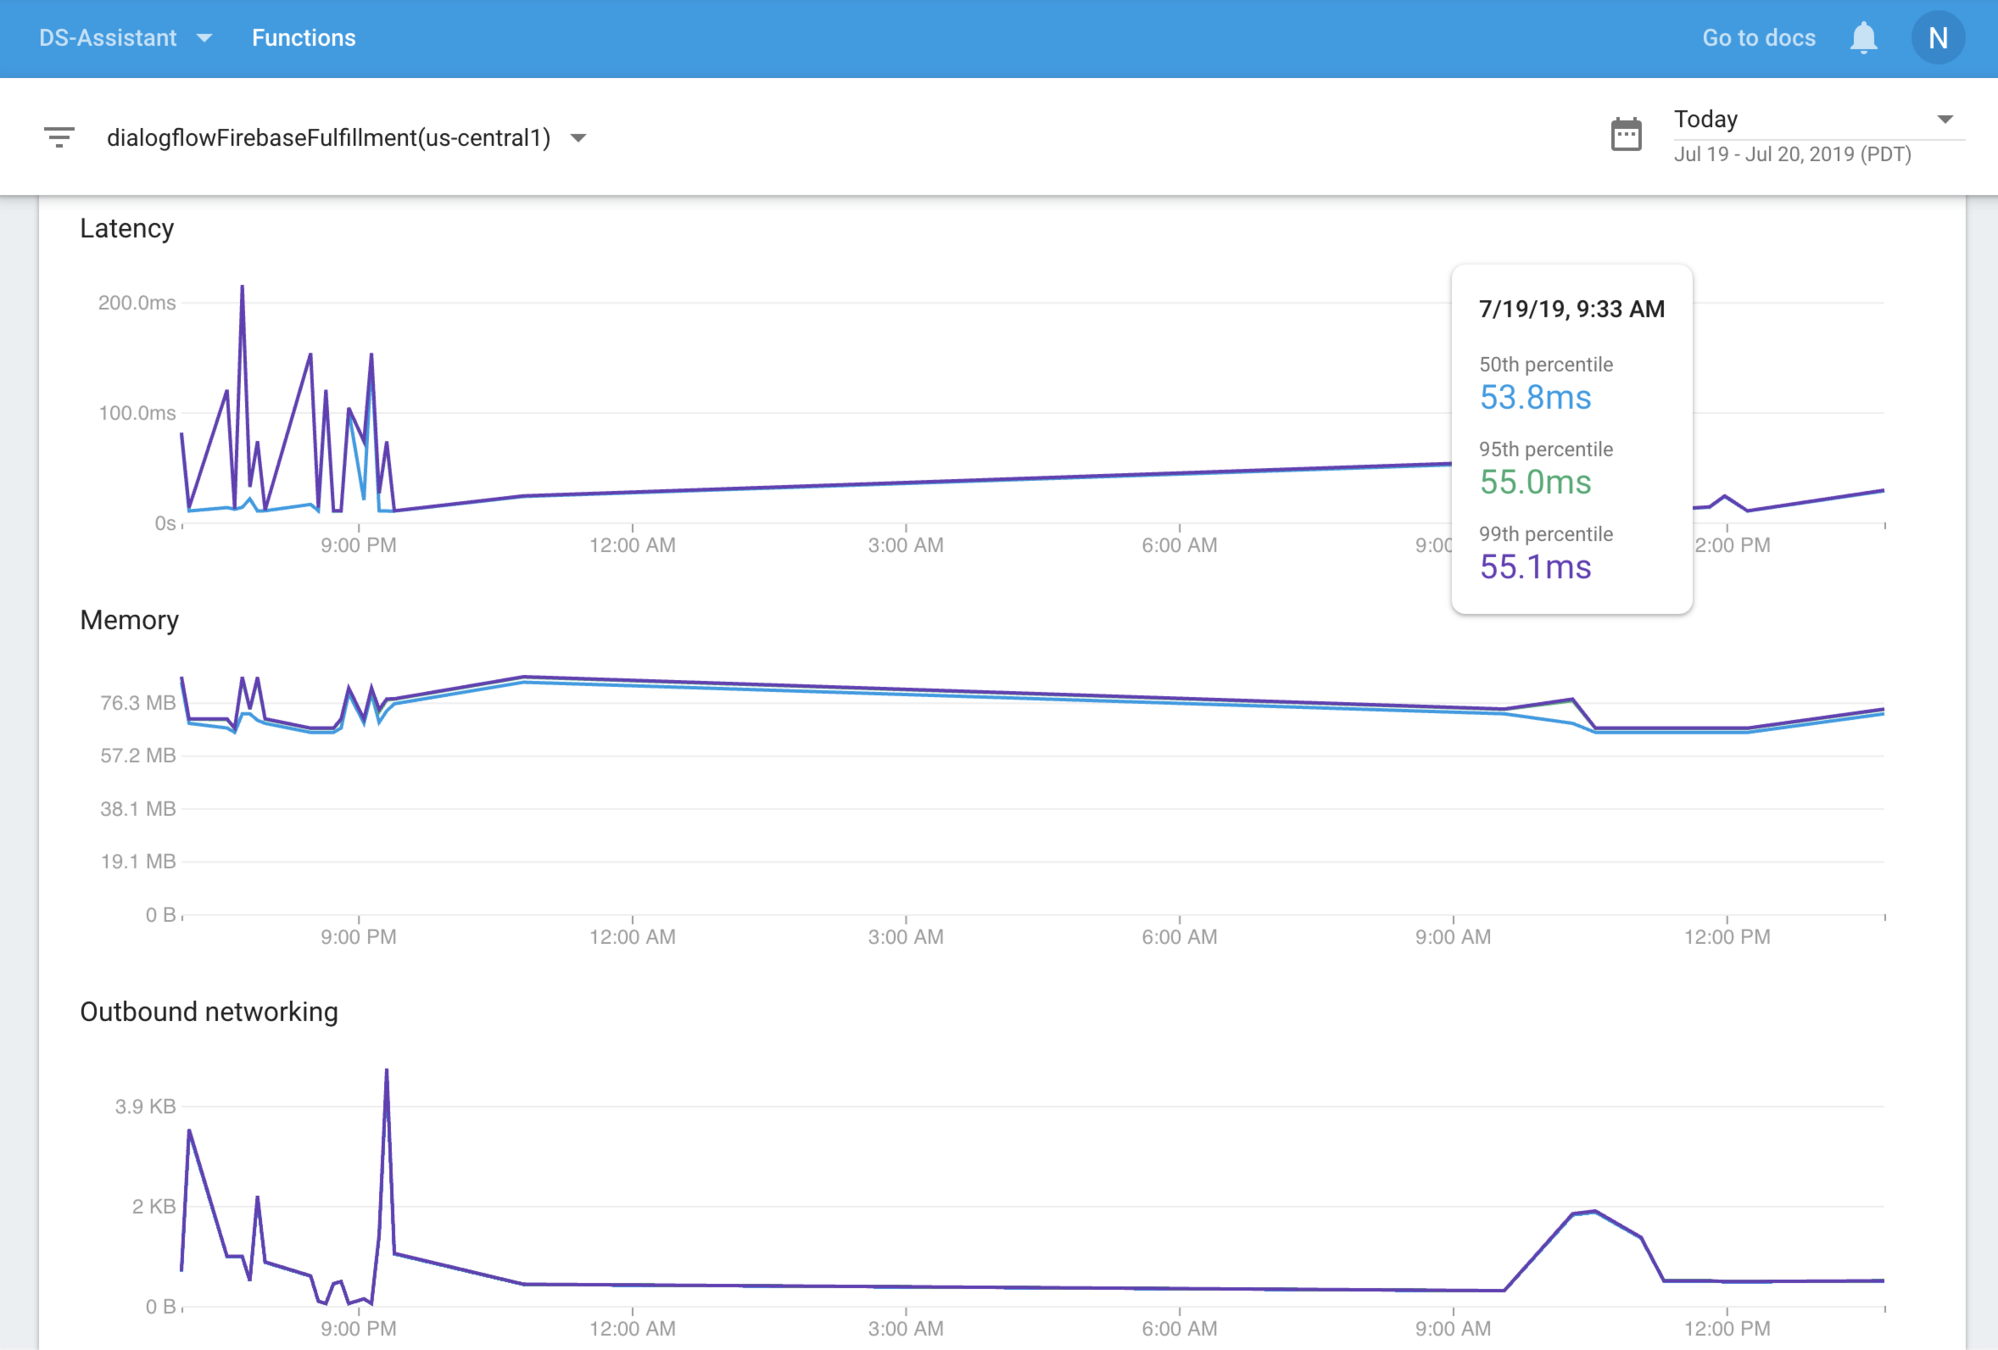Click the Memory chart at 12:00 AM
Screen dimensions: 1998x1350
(x=632, y=681)
